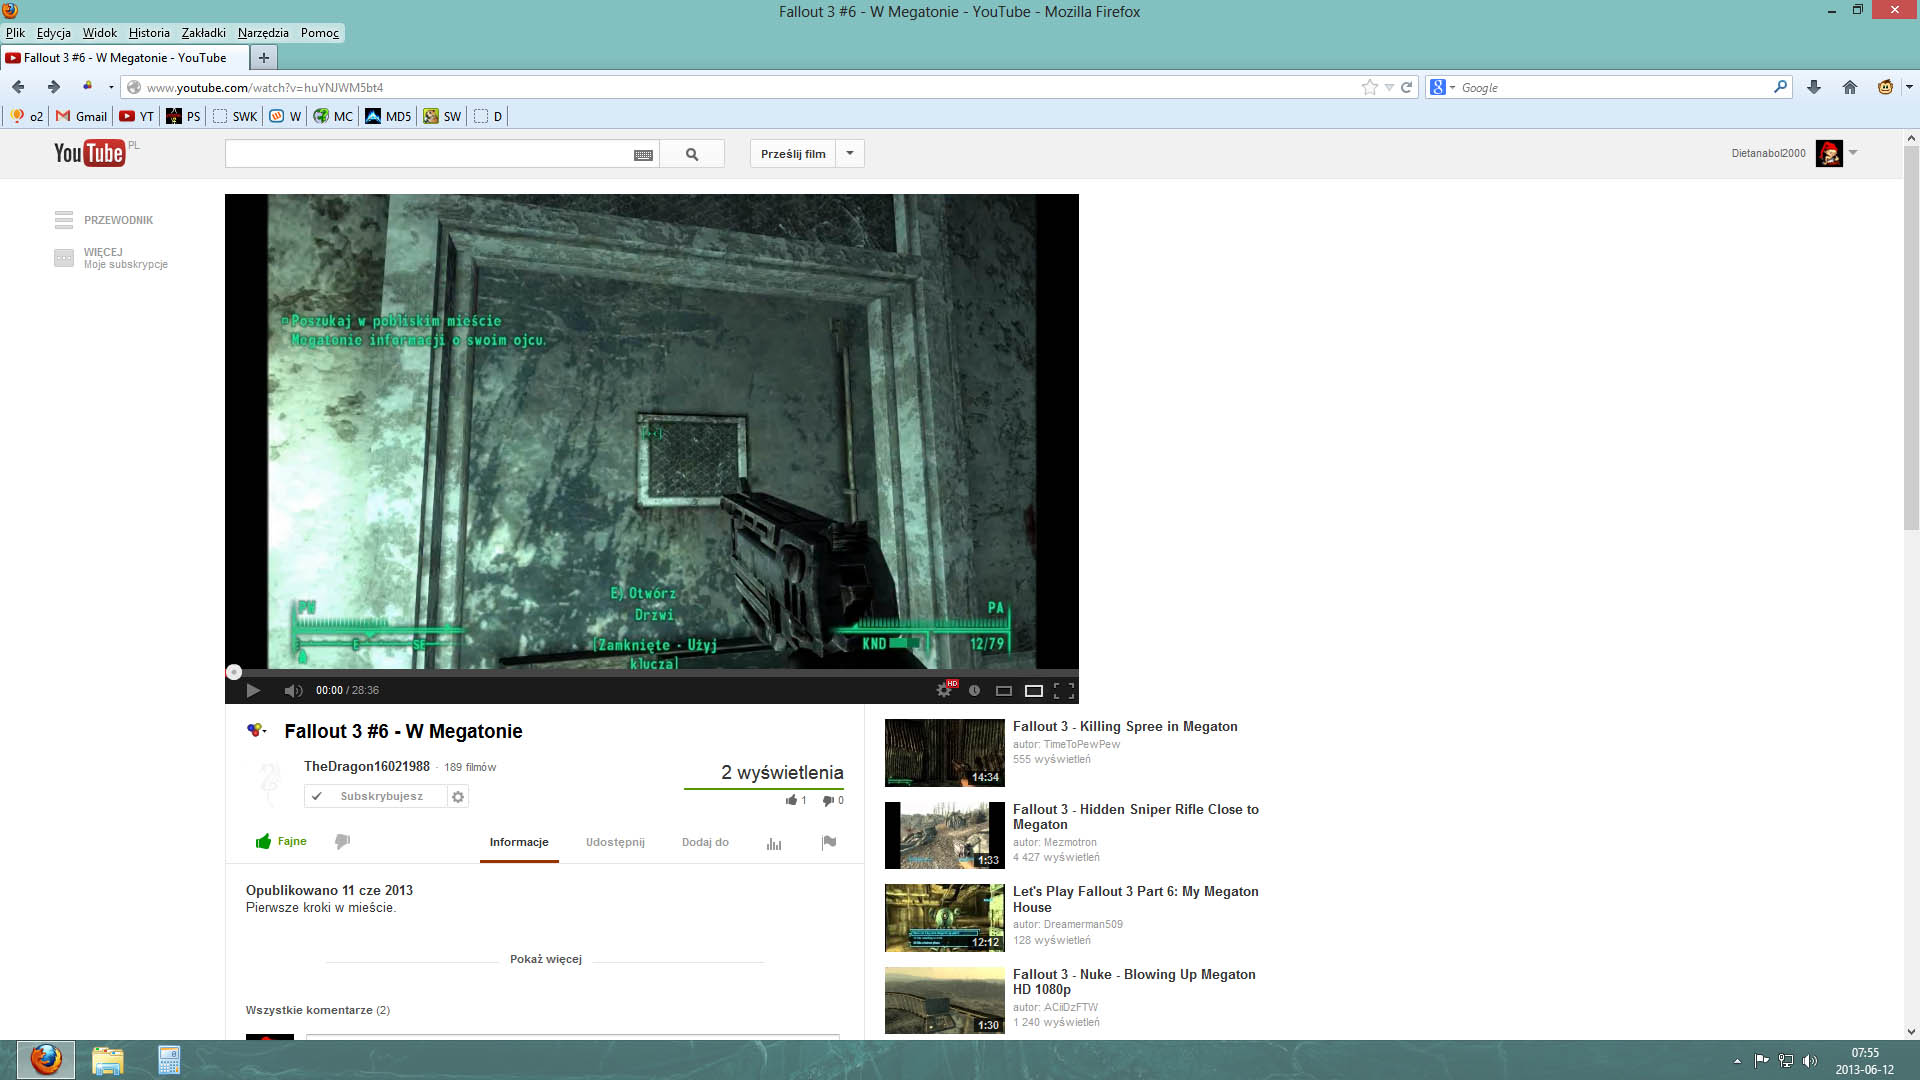
Task: Play the video
Action: 253,690
